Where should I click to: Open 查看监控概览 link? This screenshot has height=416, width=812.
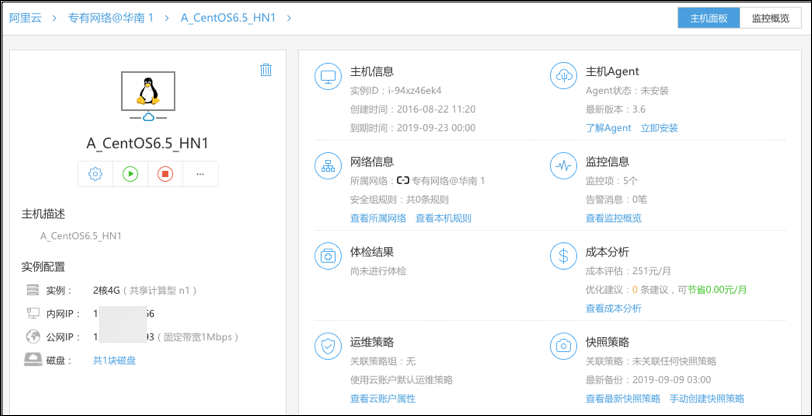point(613,218)
